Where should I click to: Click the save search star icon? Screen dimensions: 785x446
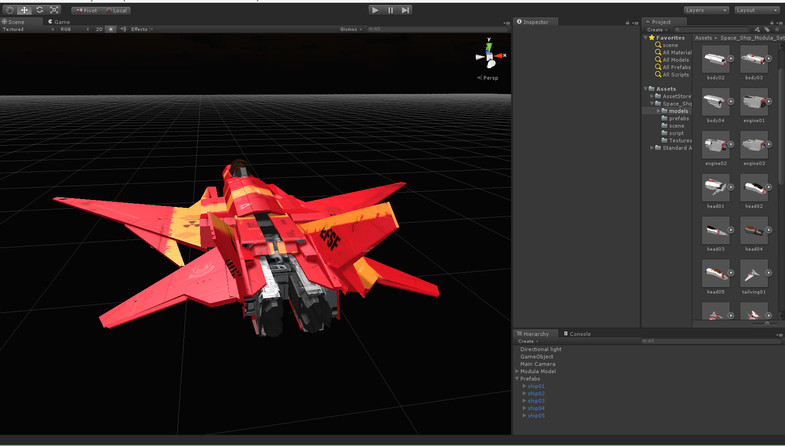click(777, 30)
